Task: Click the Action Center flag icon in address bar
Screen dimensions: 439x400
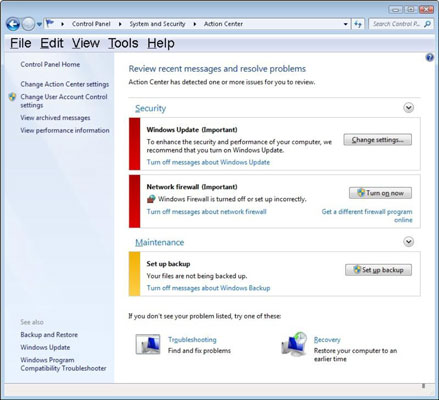Action: coord(50,23)
